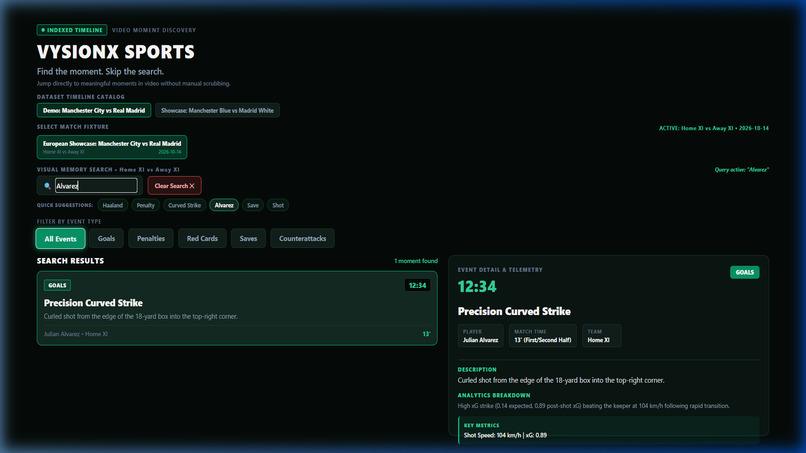806x453 pixels.
Task: Select Demo: Manchester City vs Real Madrid dataset
Action: pos(94,111)
